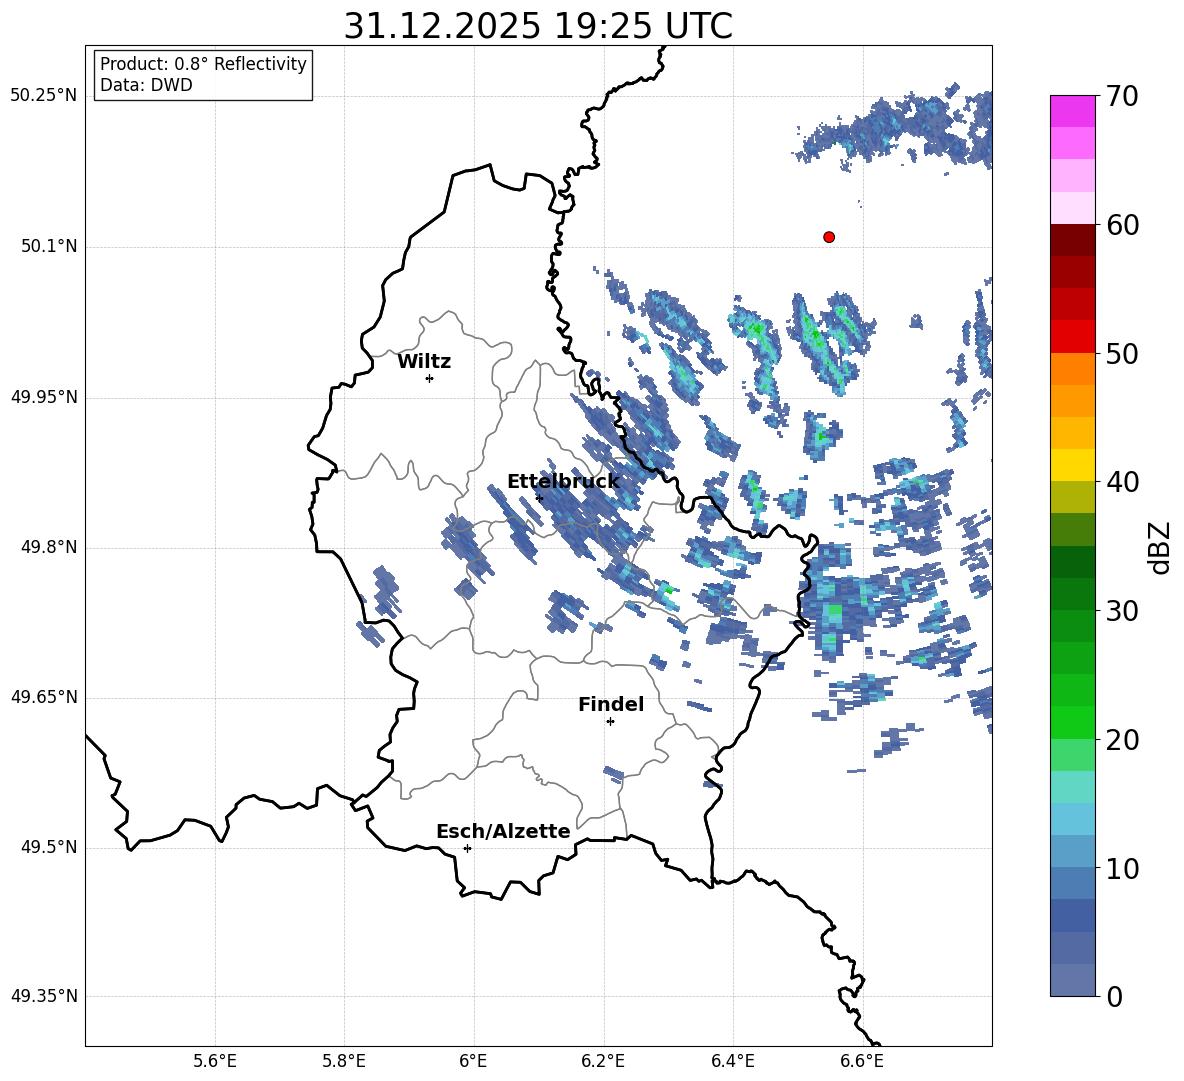Click the bright green colorbar segment at 20
Screen dimensions: 1184x1081
1073,722
